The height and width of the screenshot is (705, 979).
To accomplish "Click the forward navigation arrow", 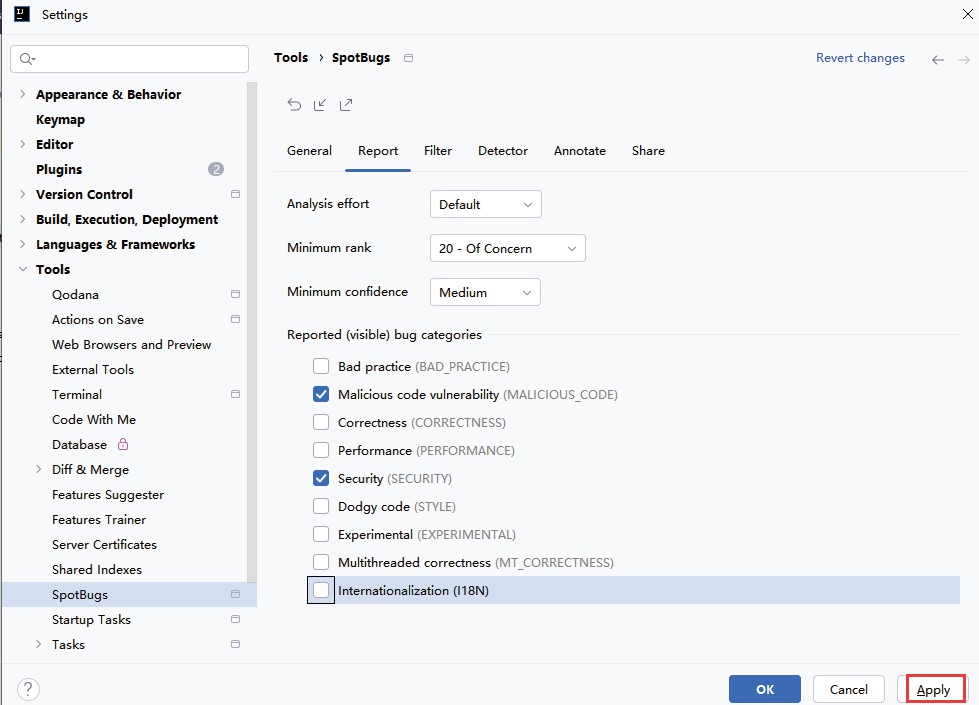I will 964,59.
